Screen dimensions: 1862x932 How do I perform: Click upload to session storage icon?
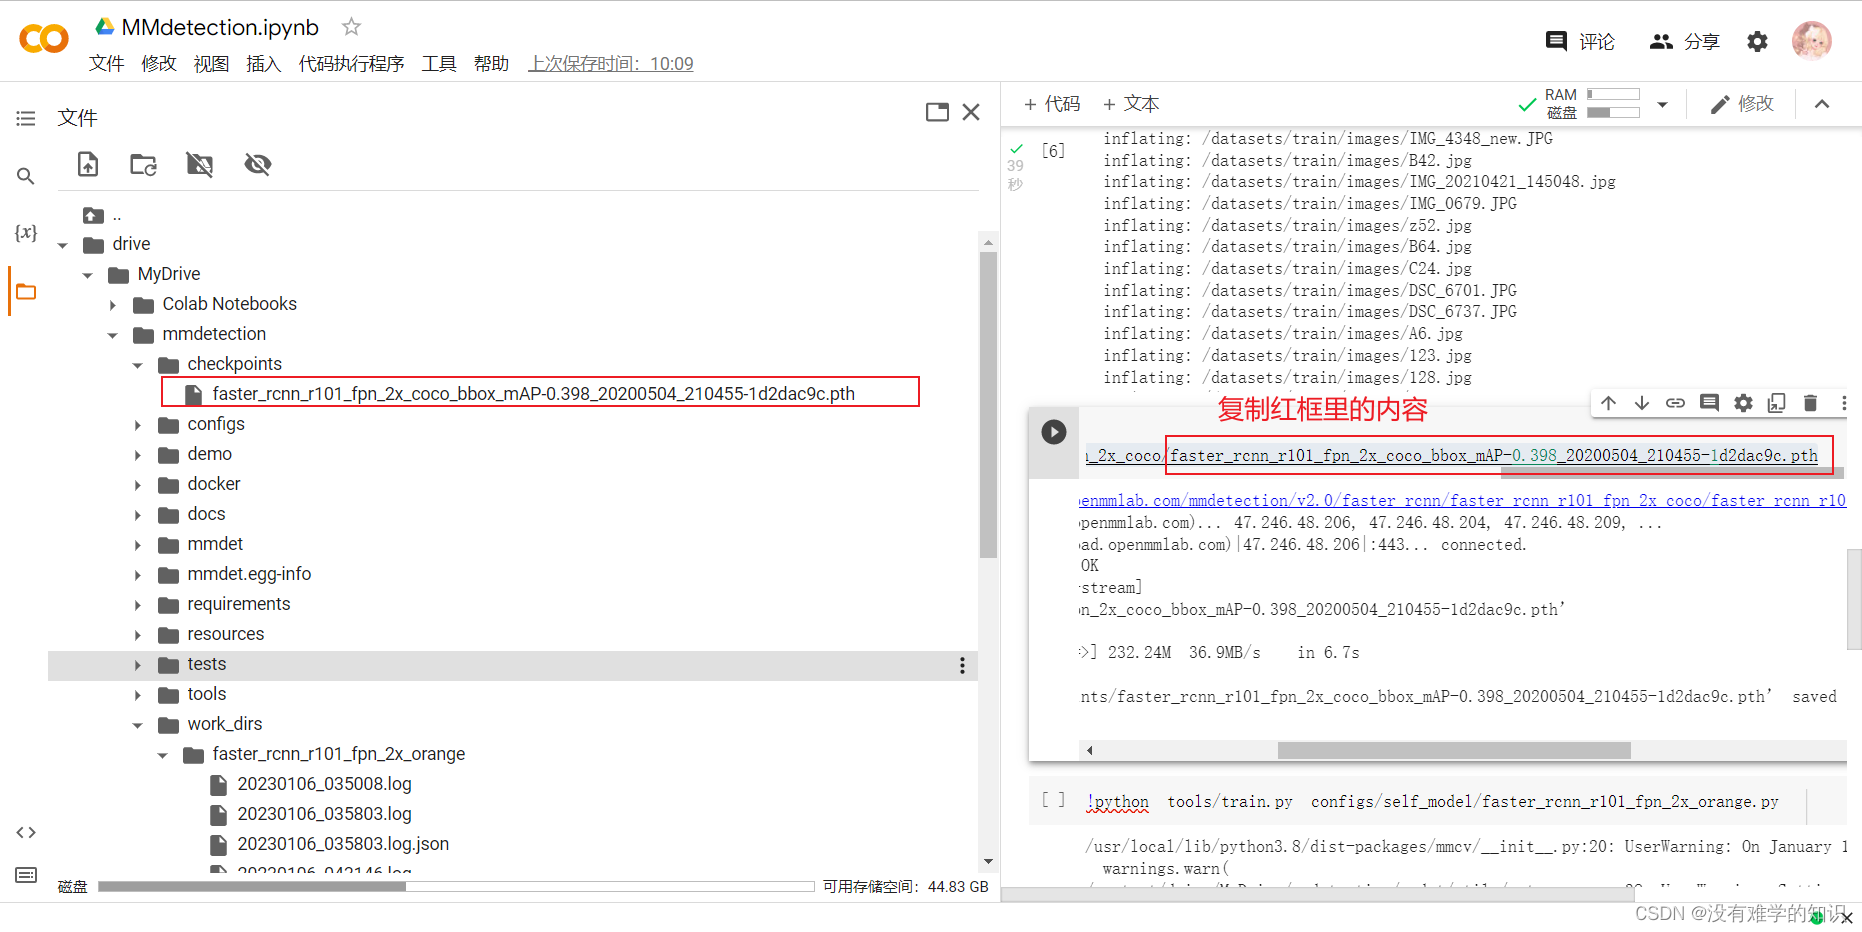coord(88,164)
